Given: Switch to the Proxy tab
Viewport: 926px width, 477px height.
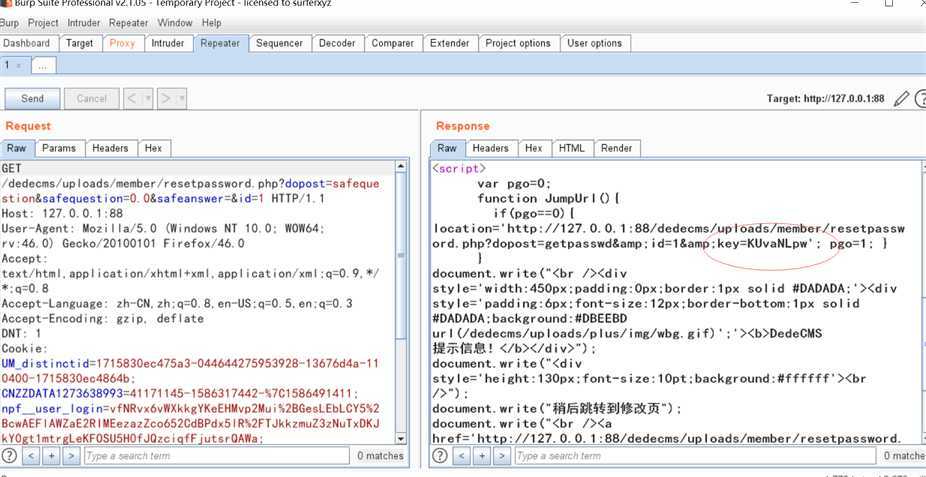Looking at the screenshot, I should pos(122,43).
